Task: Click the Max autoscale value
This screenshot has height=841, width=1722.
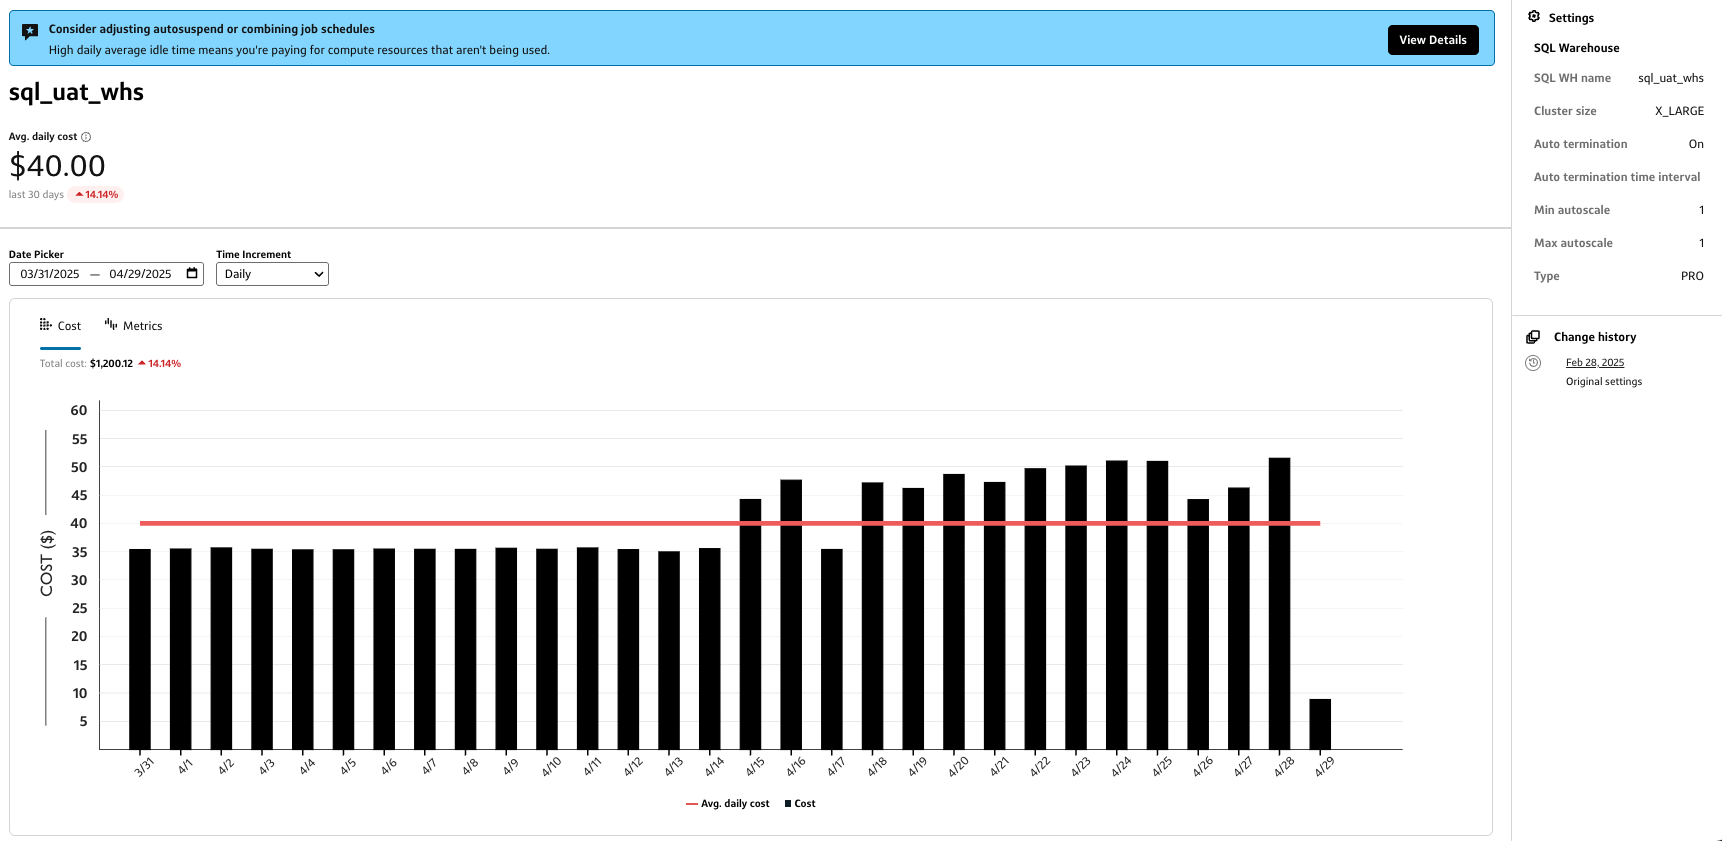Action: (1701, 243)
